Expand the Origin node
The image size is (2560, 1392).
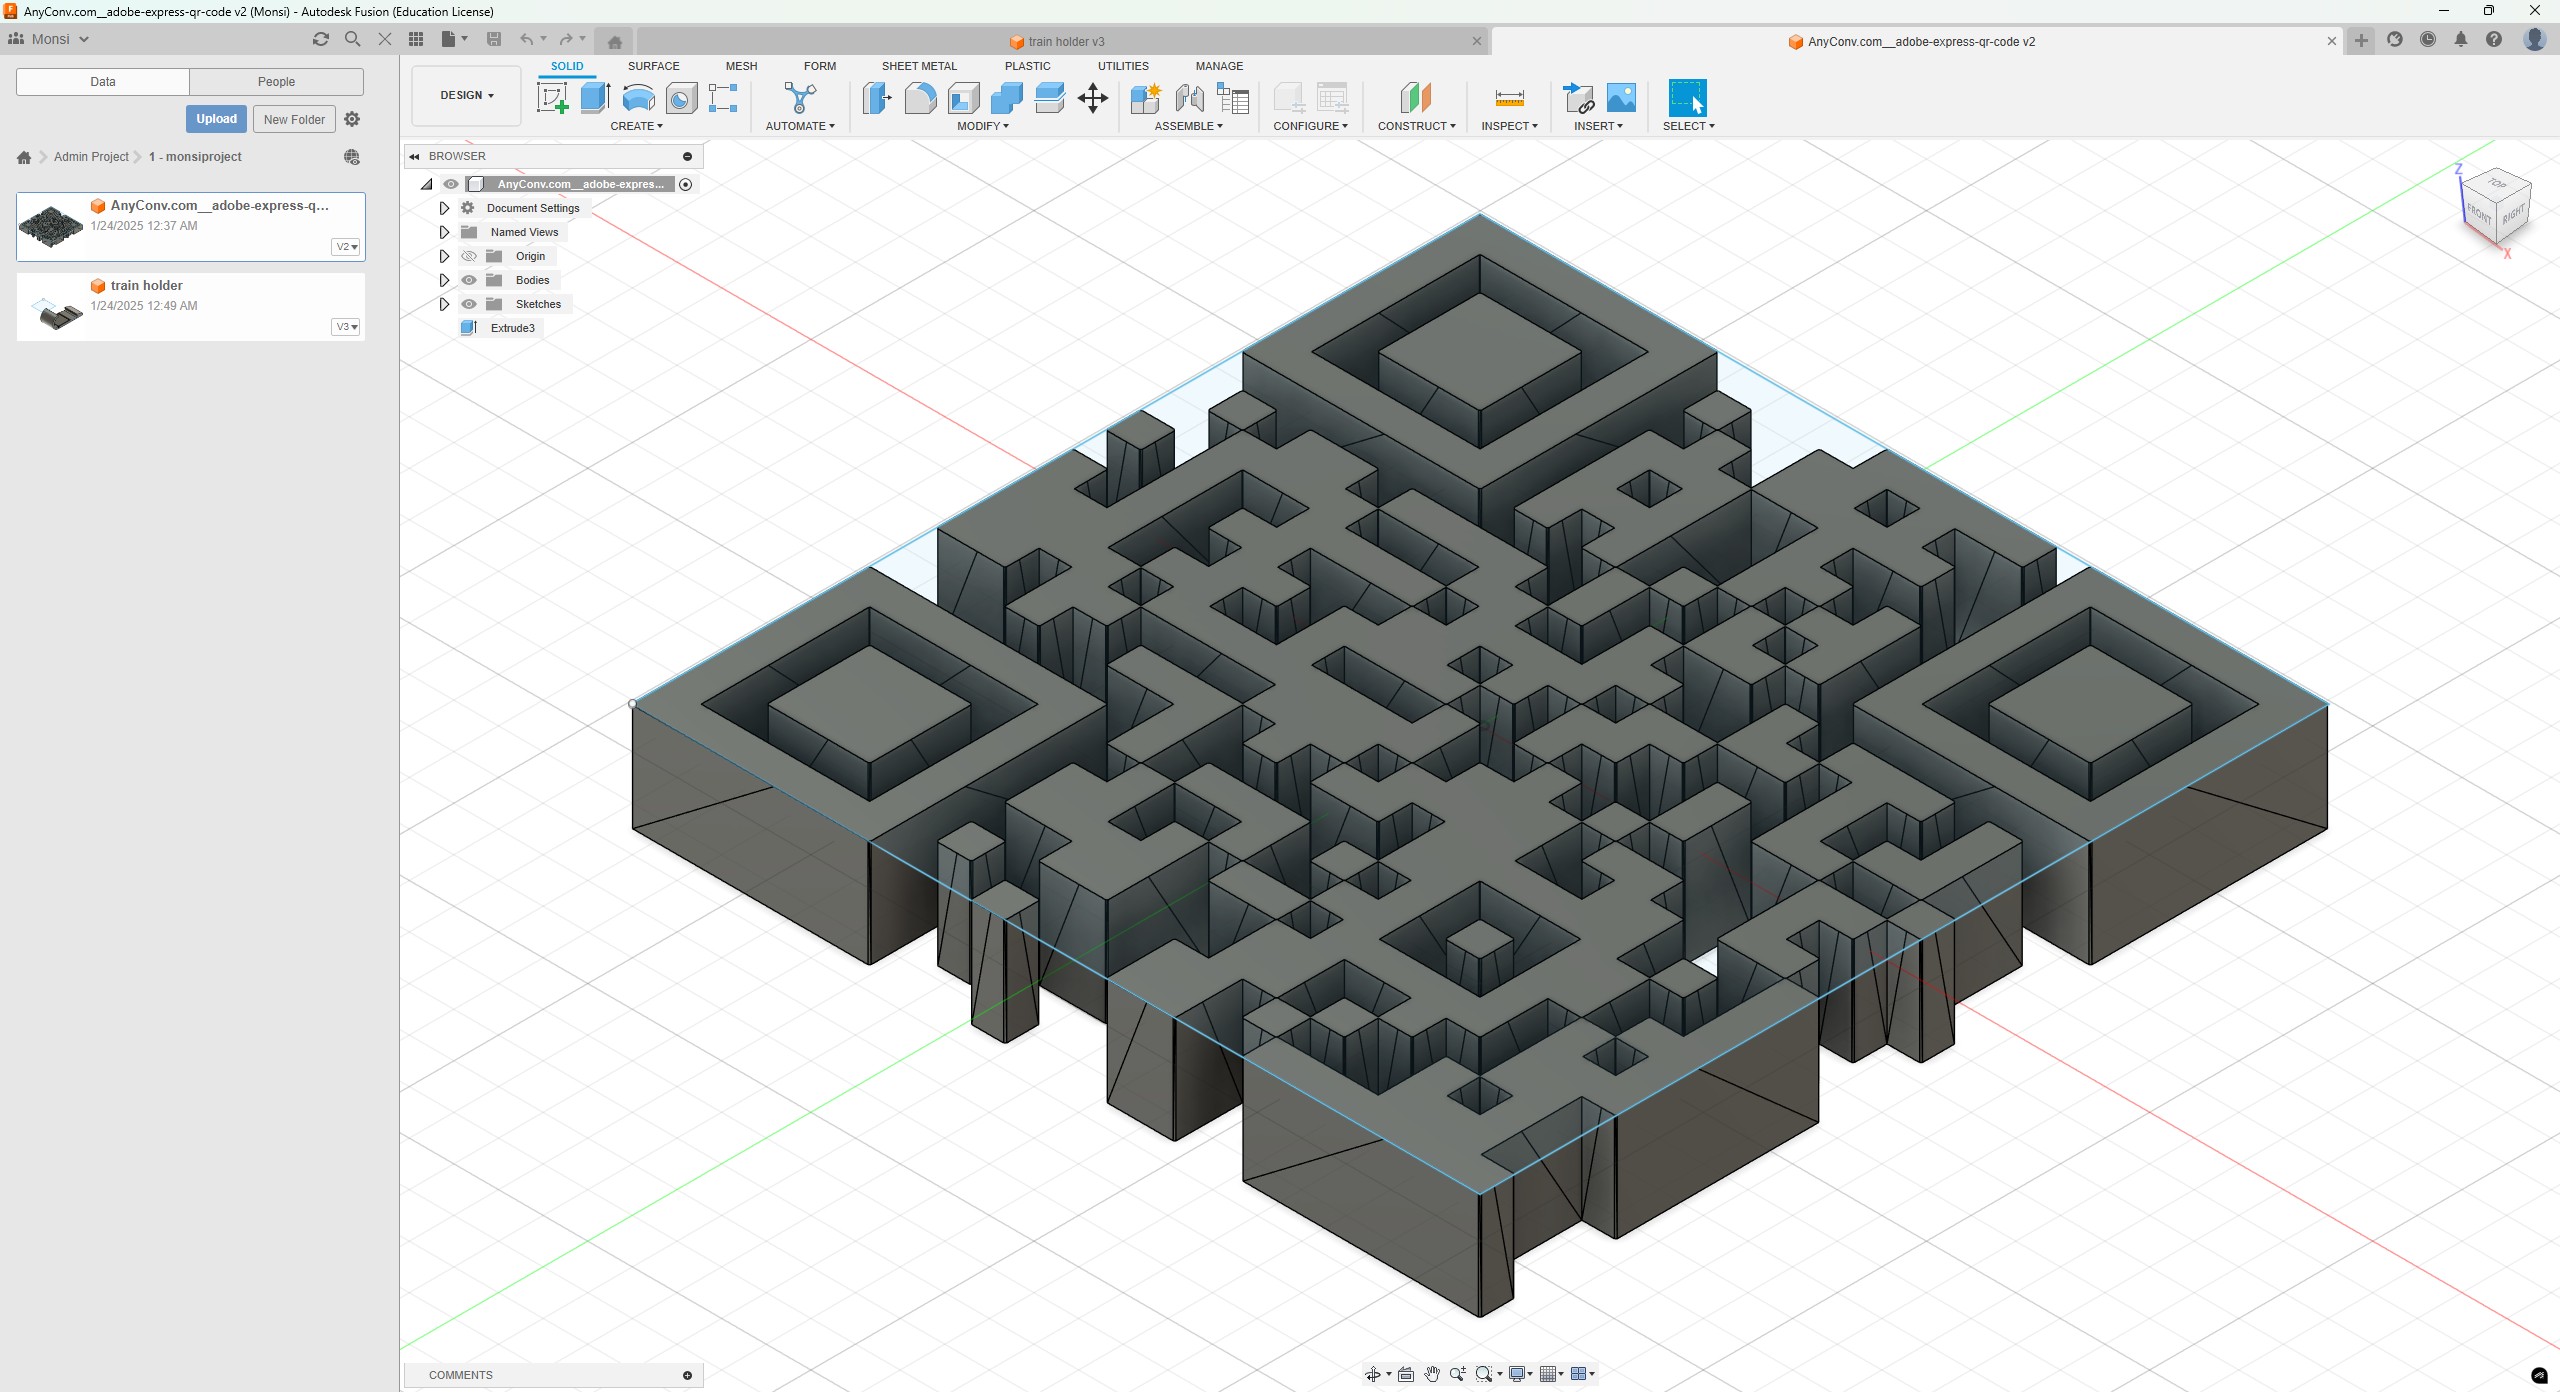(x=444, y=256)
